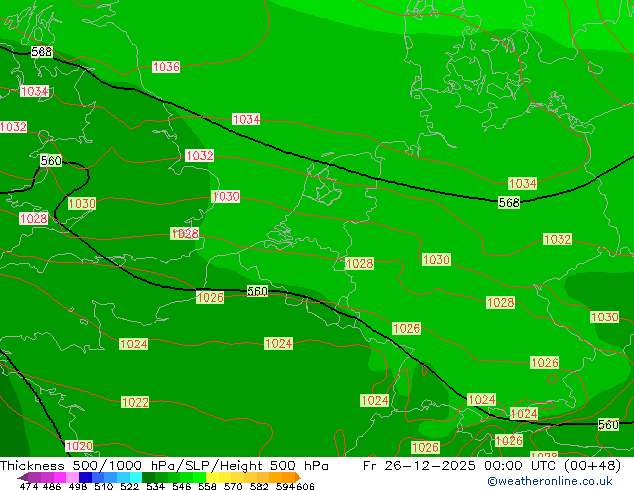Click the map title 'Thickness 500/1000 hPa/SLP/Height 500 hPa'
The image size is (634, 490).
point(164,466)
